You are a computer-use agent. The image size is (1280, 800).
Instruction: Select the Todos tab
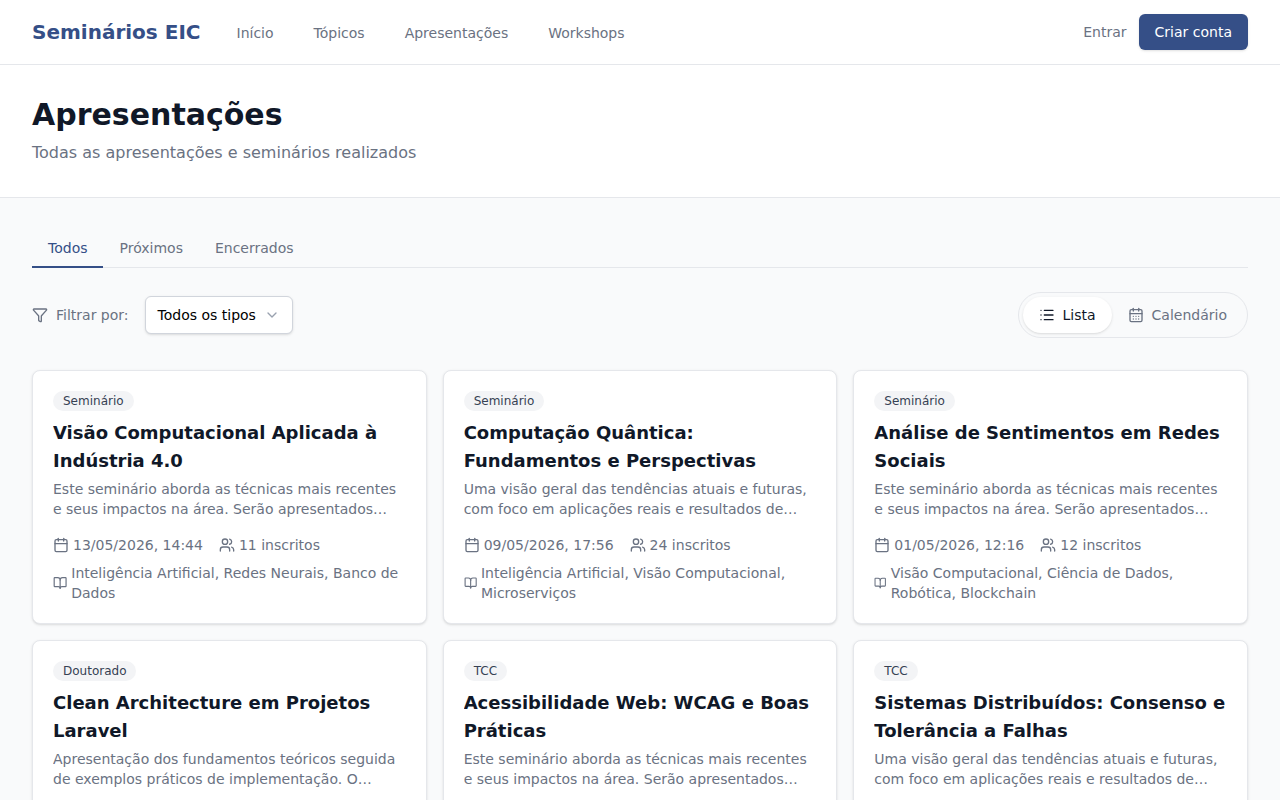(x=68, y=248)
